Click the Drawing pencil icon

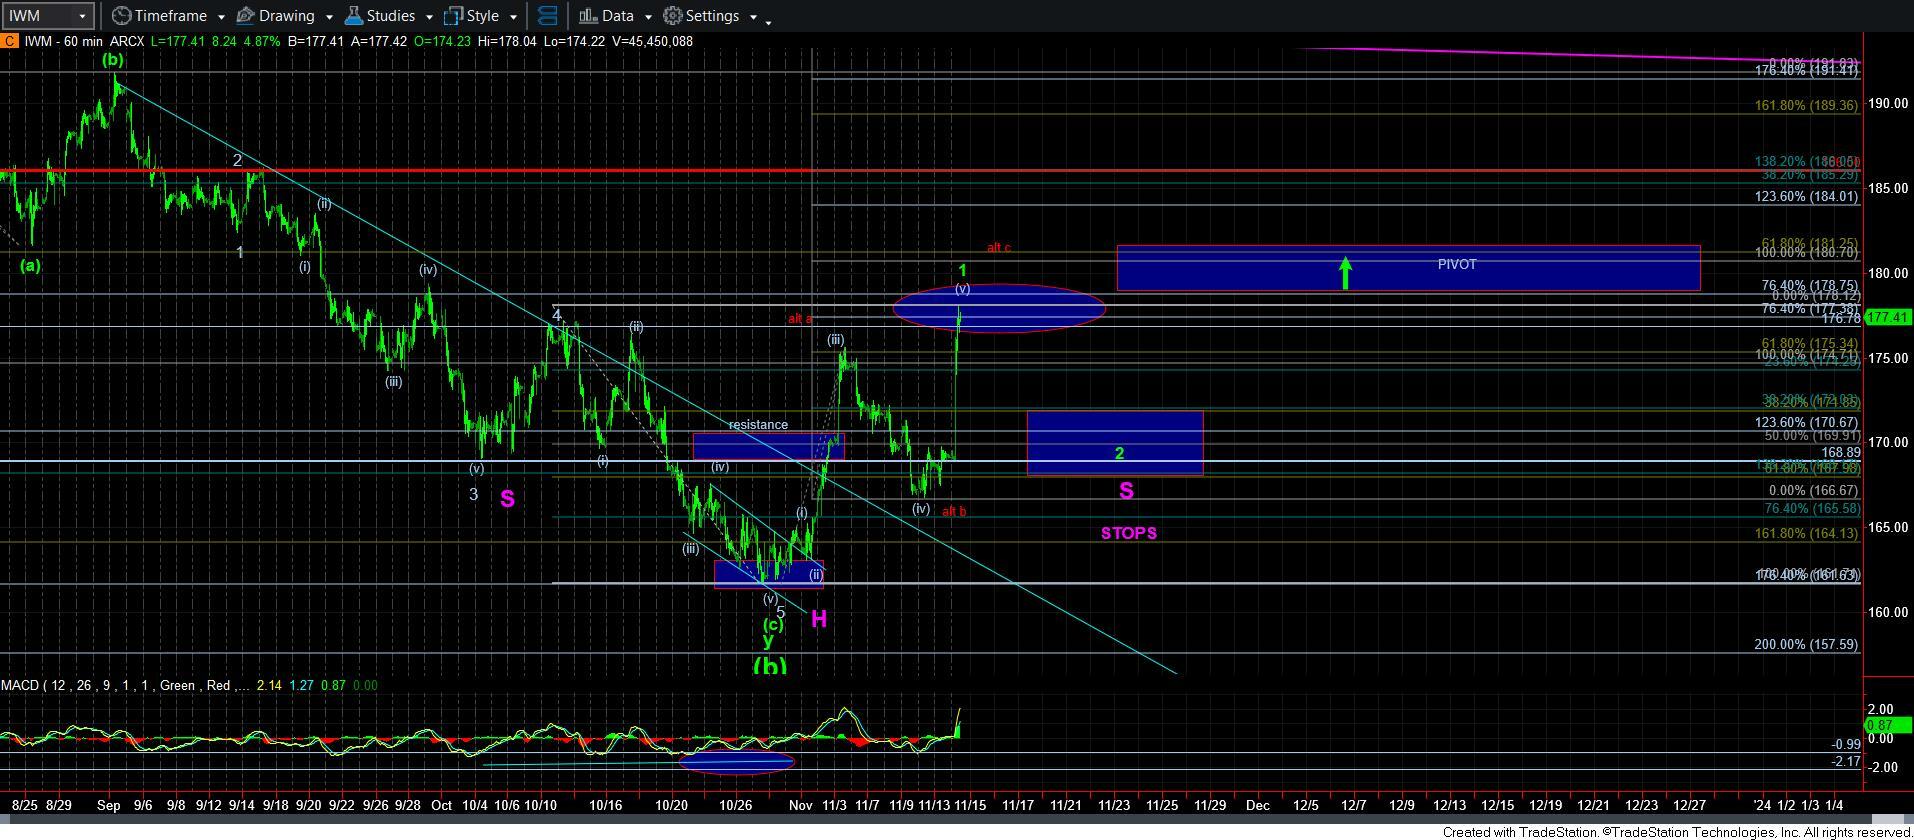click(245, 16)
